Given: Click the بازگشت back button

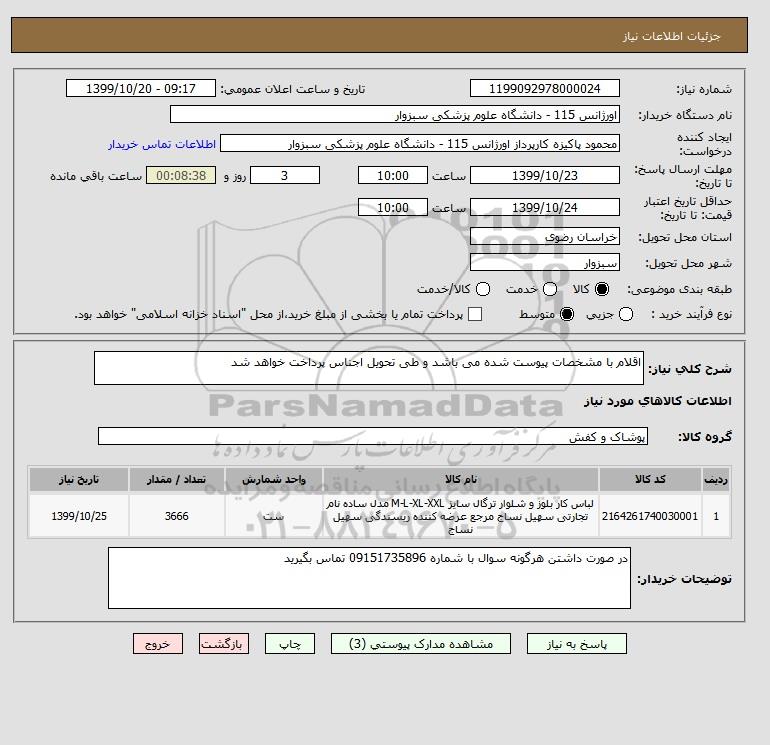Looking at the screenshot, I should (x=224, y=643).
